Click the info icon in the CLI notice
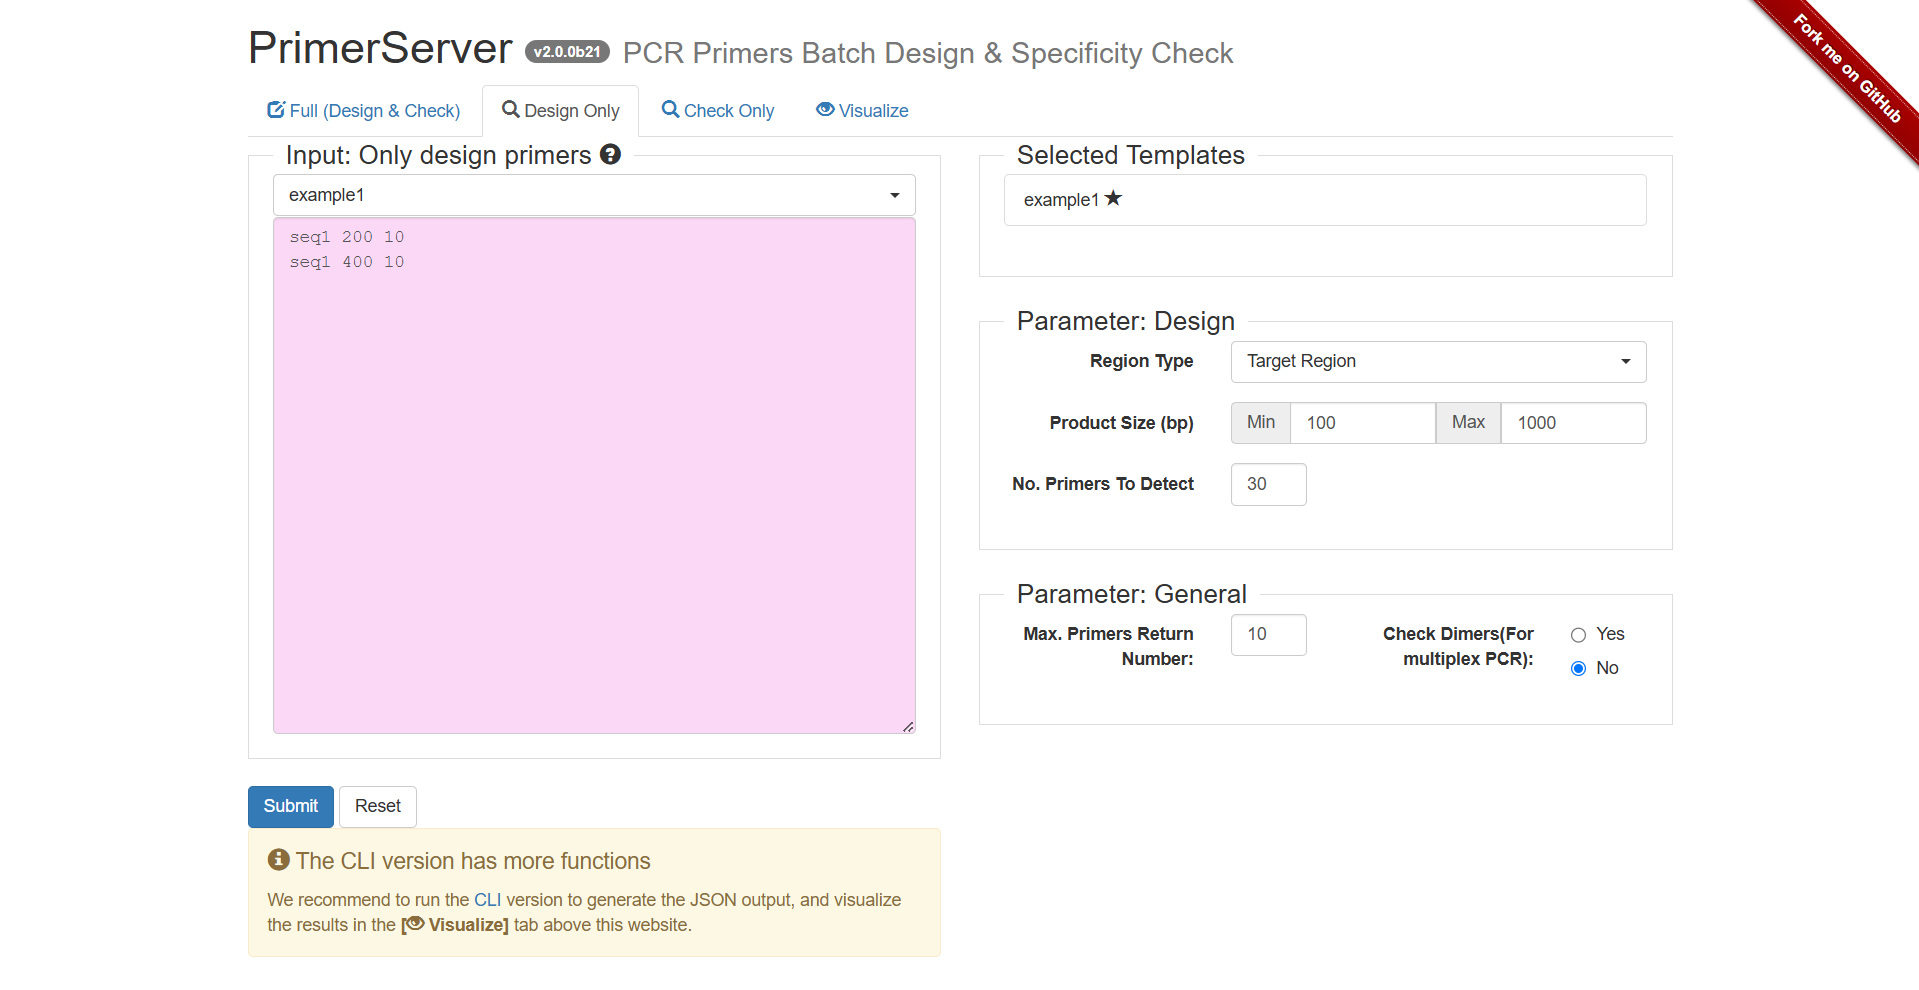This screenshot has height=990, width=1919. click(x=277, y=859)
